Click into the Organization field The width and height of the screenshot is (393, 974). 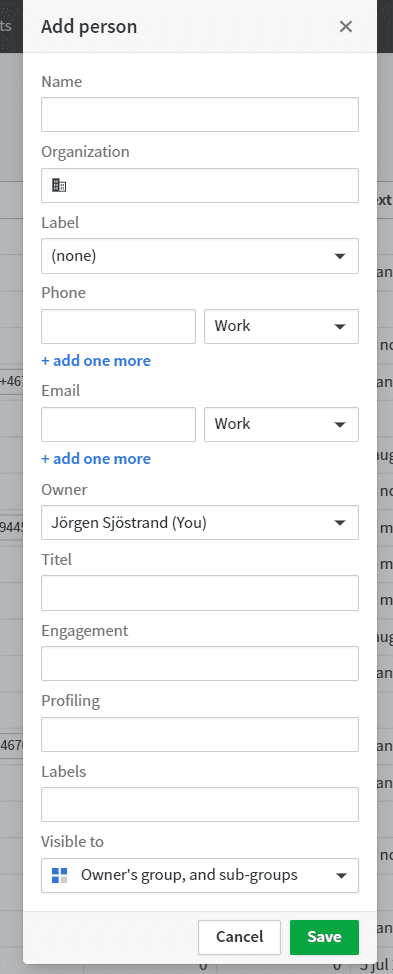pyautogui.click(x=200, y=185)
